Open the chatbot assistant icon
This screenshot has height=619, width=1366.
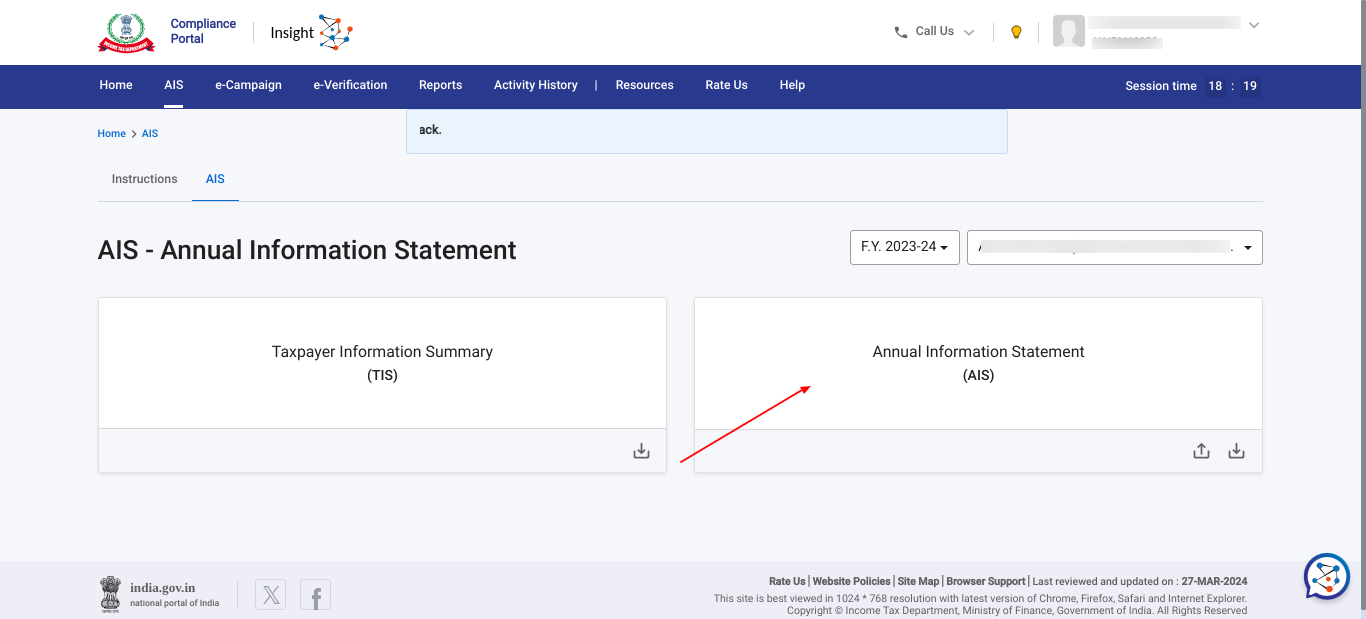1327,576
